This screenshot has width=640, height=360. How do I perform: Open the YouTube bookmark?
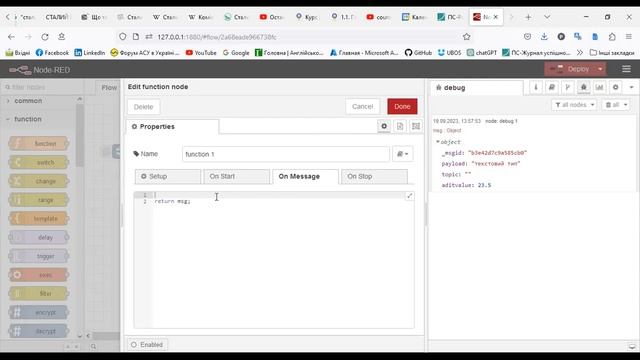201,53
